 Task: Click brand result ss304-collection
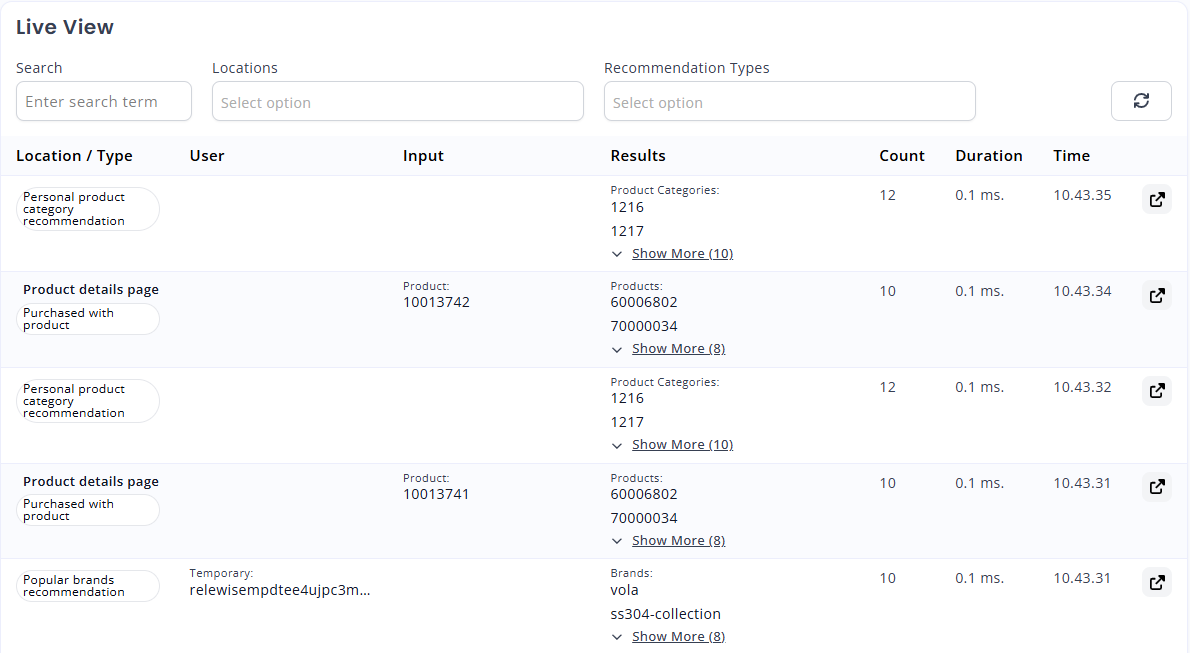[666, 614]
